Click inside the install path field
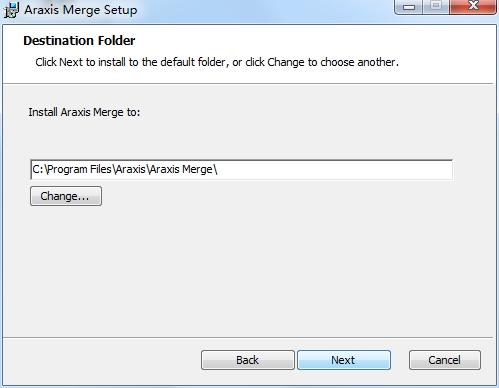Viewport: 499px width, 388px height. point(241,170)
